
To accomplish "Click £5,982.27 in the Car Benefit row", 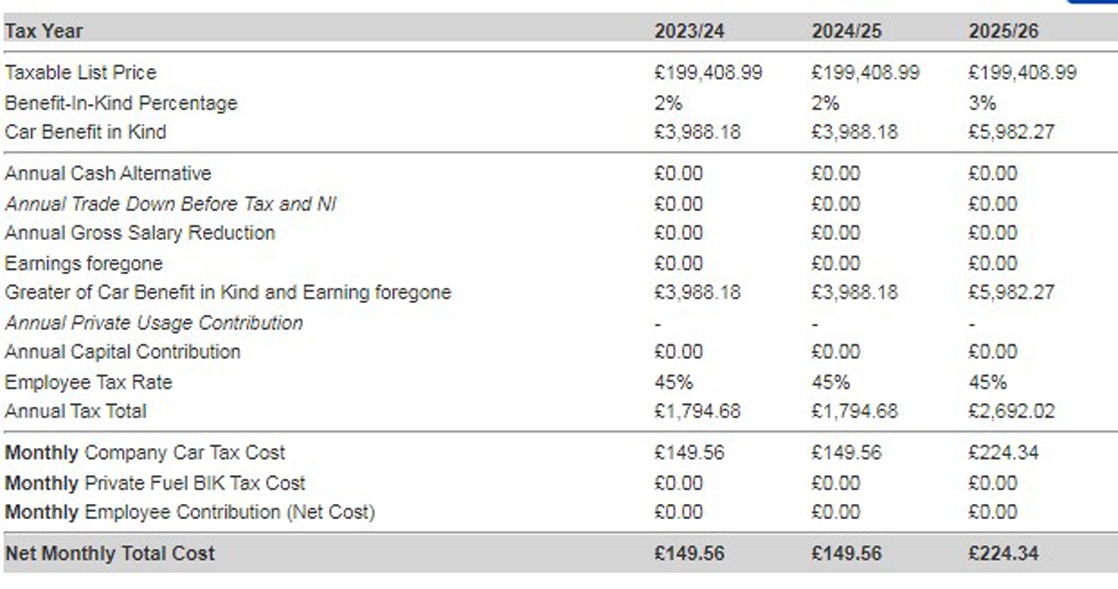I will point(1011,133).
